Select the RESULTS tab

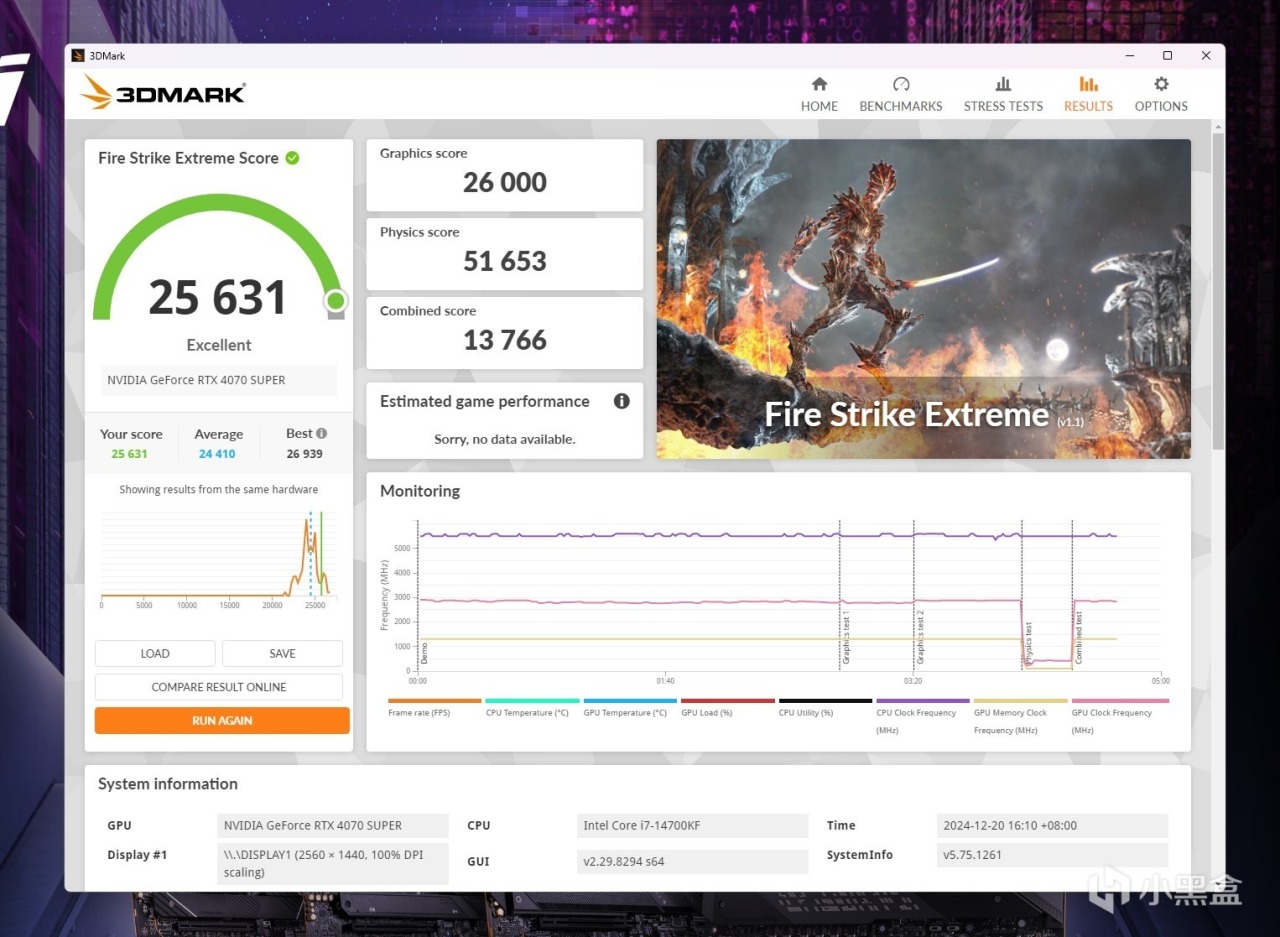[1088, 94]
